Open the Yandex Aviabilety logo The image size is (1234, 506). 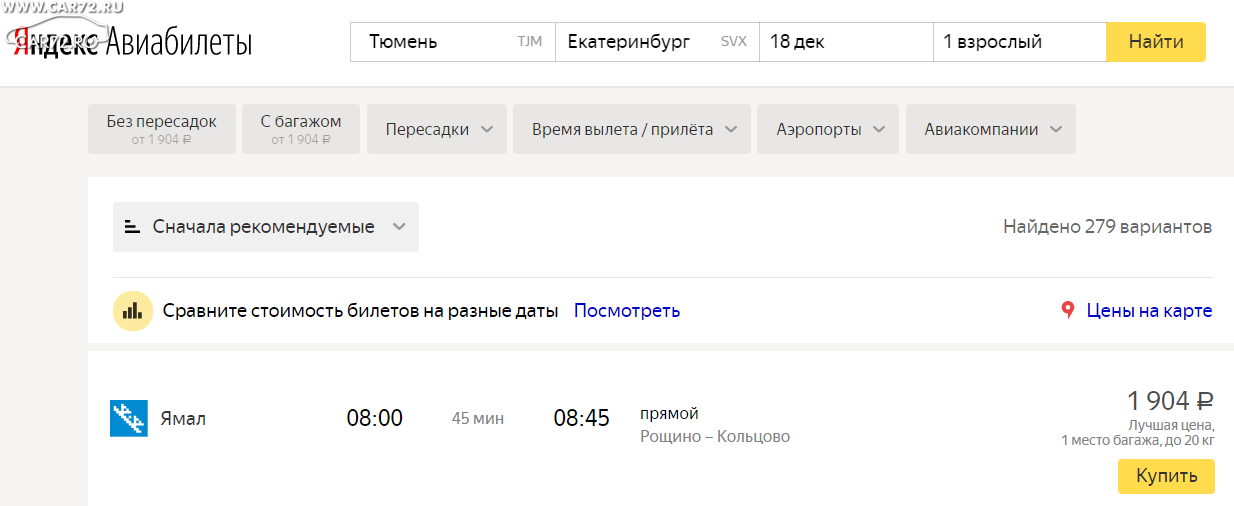[130, 43]
